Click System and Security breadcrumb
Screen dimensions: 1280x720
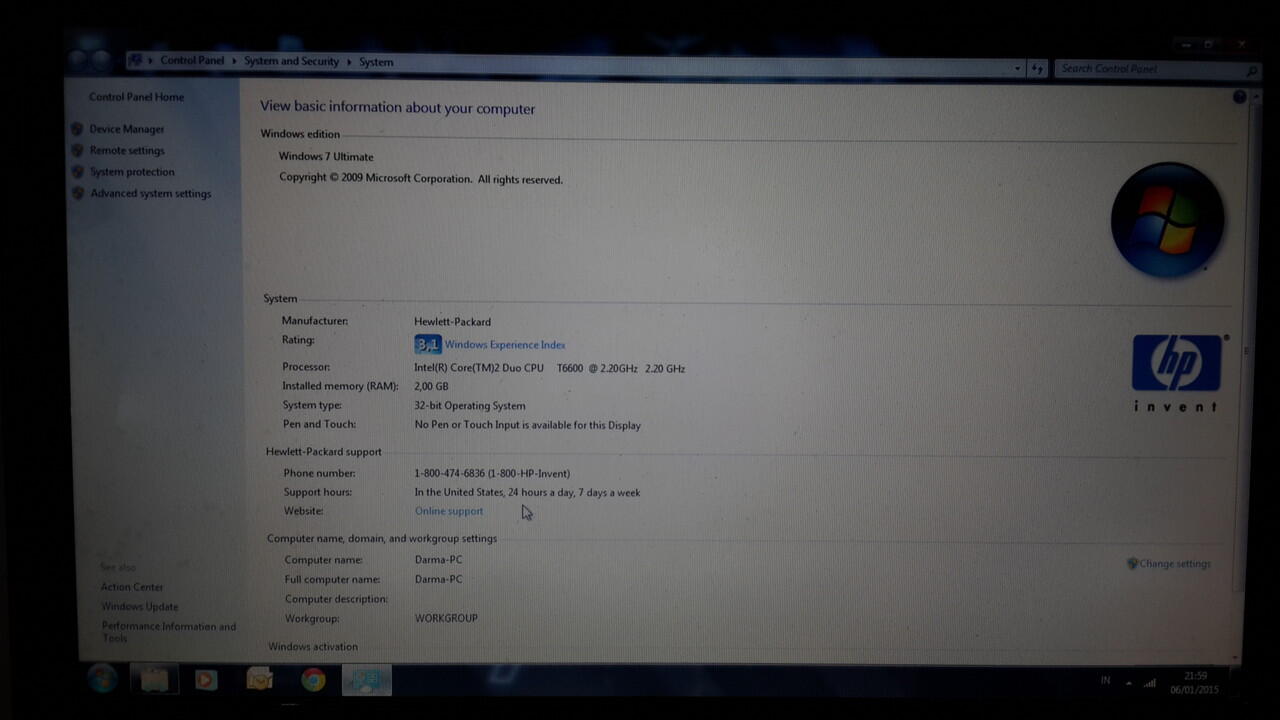click(x=291, y=62)
